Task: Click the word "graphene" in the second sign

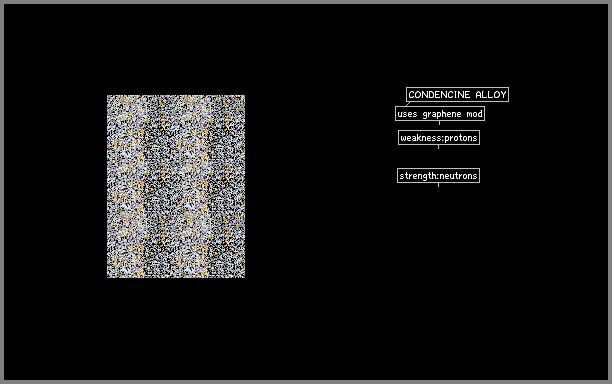Action: tap(442, 114)
